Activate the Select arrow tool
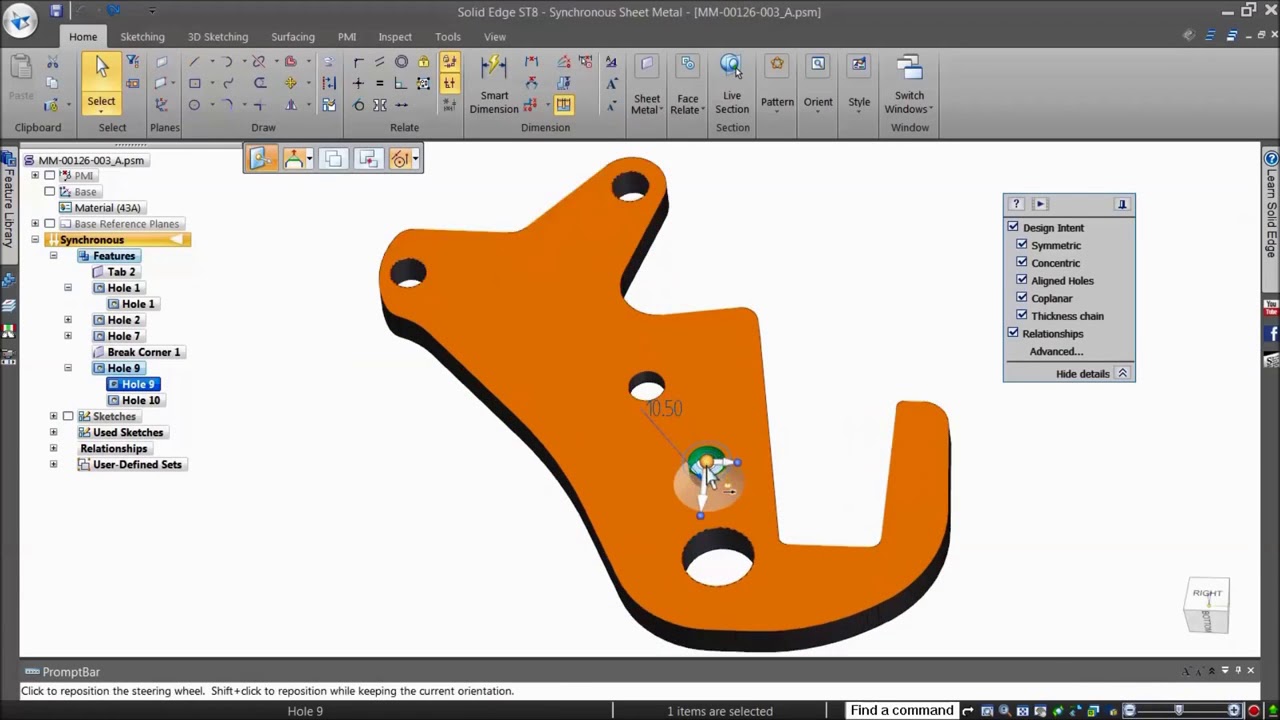The image size is (1280, 720). pos(101,82)
